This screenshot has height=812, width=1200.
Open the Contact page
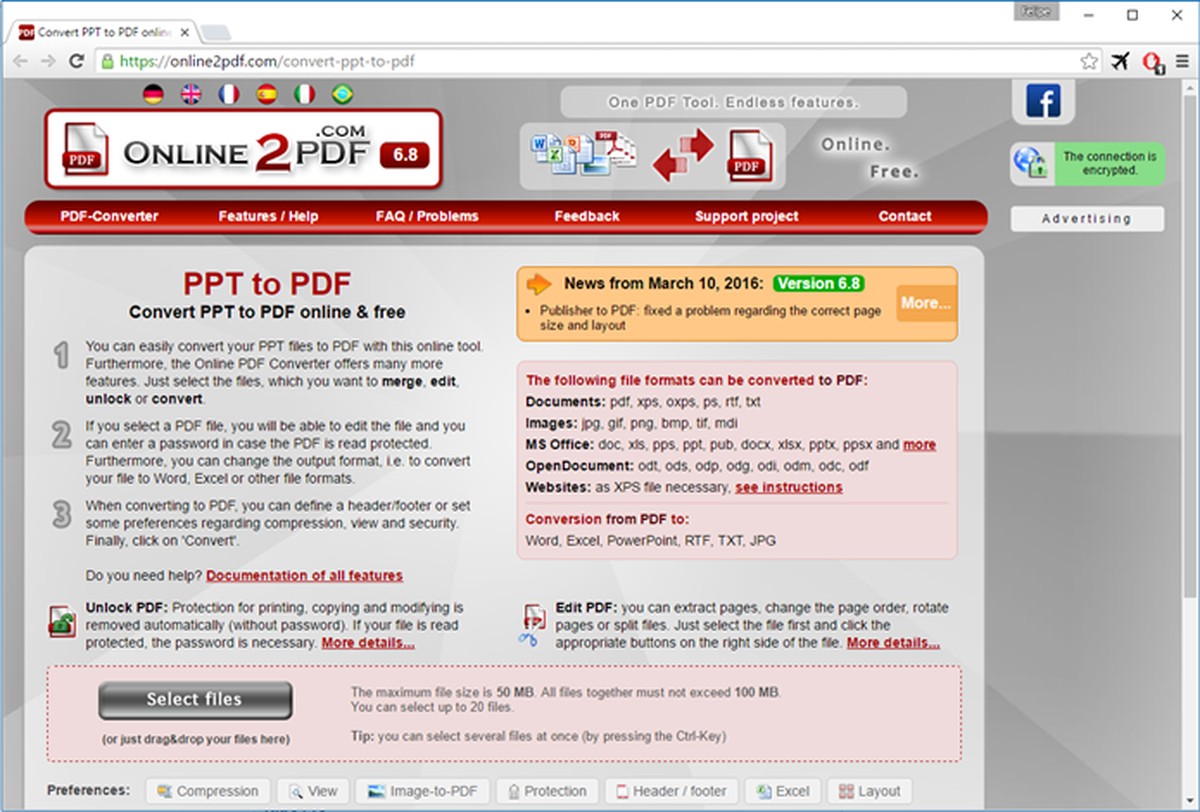[905, 216]
